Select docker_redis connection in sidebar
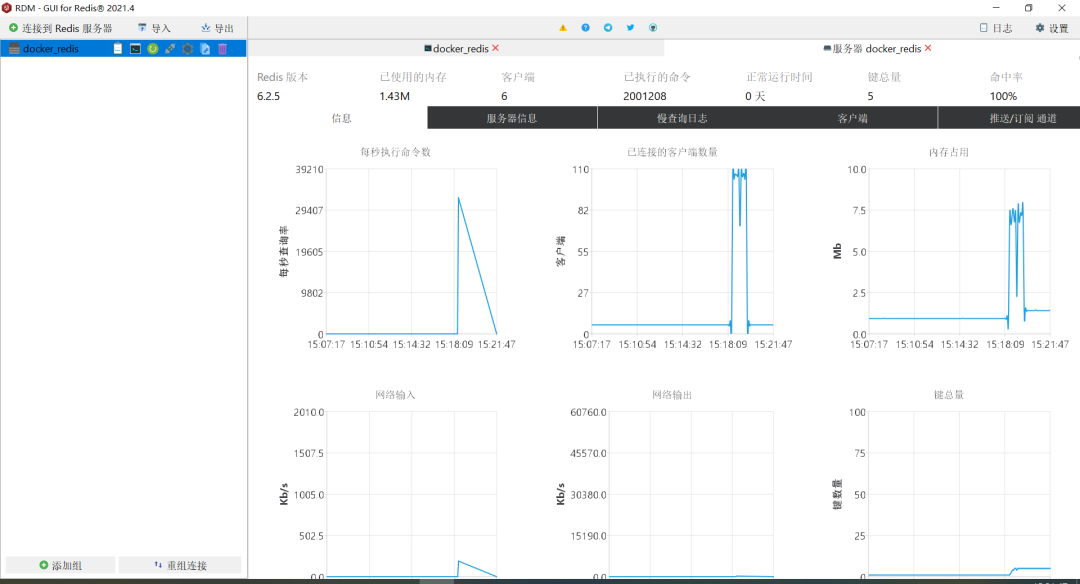The image size is (1080, 584). (x=51, y=49)
